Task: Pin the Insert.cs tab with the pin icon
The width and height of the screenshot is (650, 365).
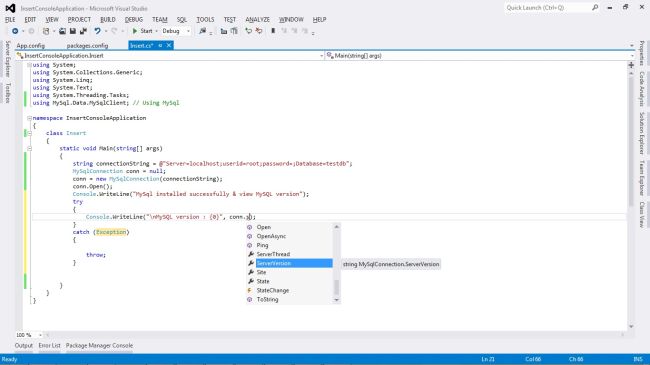Action: [x=160, y=46]
